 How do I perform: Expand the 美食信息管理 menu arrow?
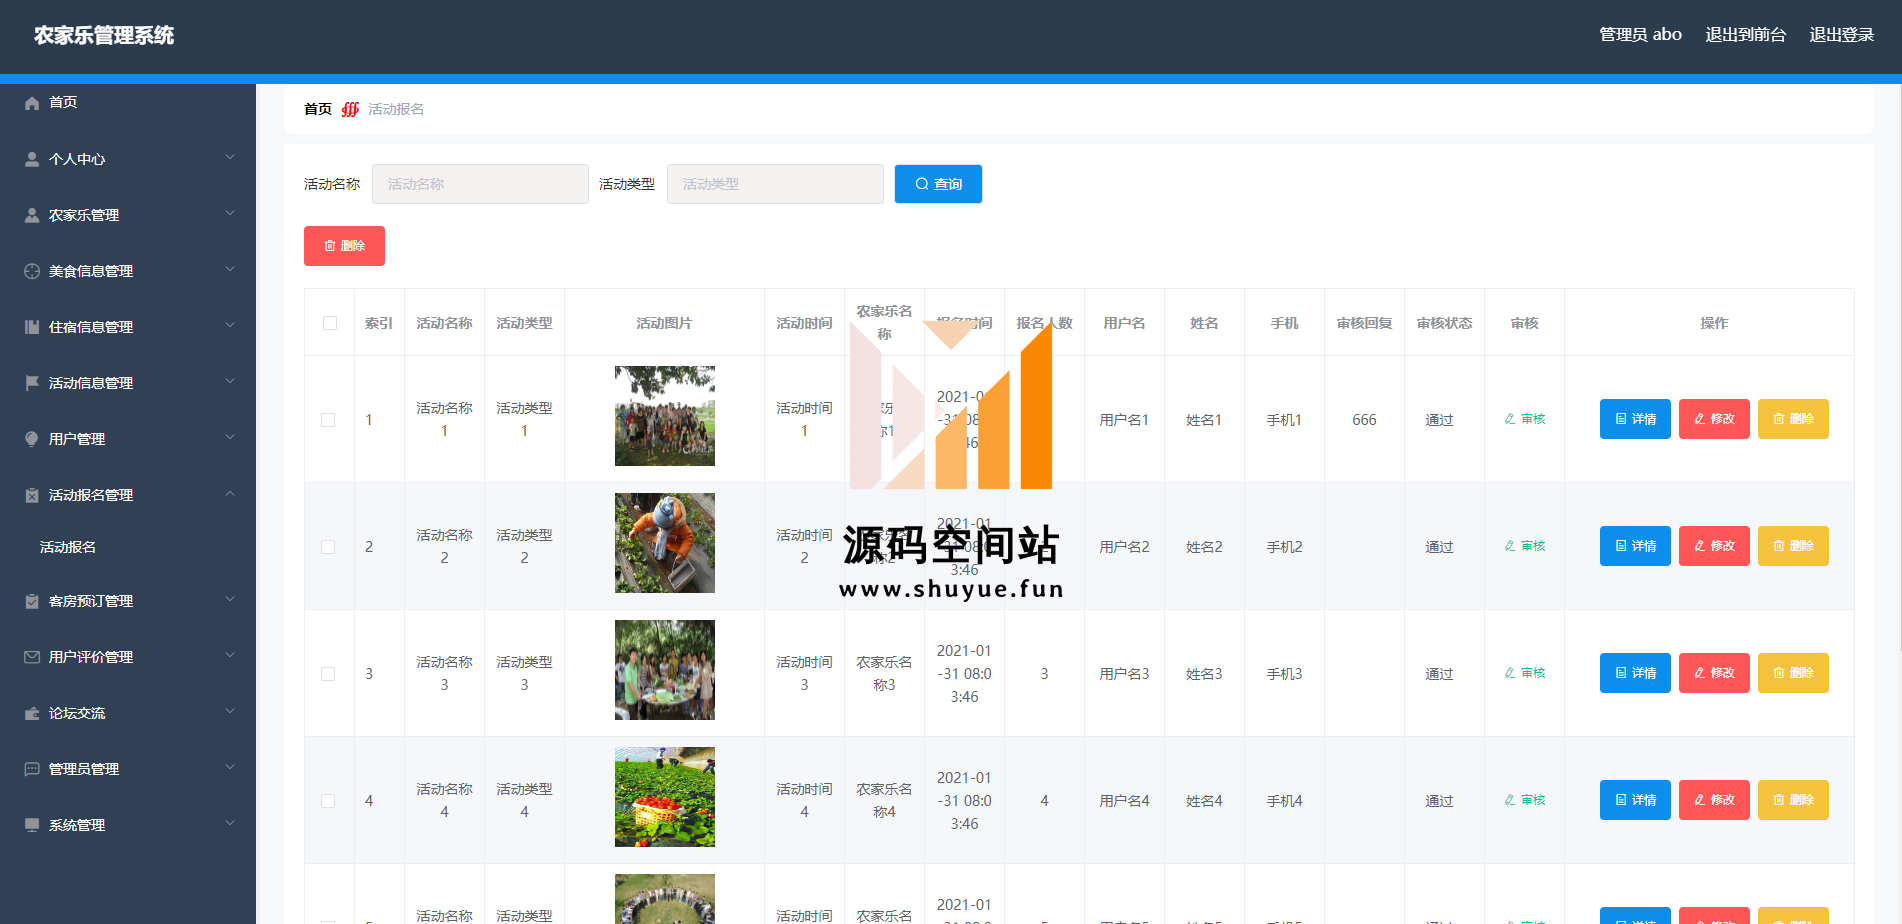coord(230,269)
